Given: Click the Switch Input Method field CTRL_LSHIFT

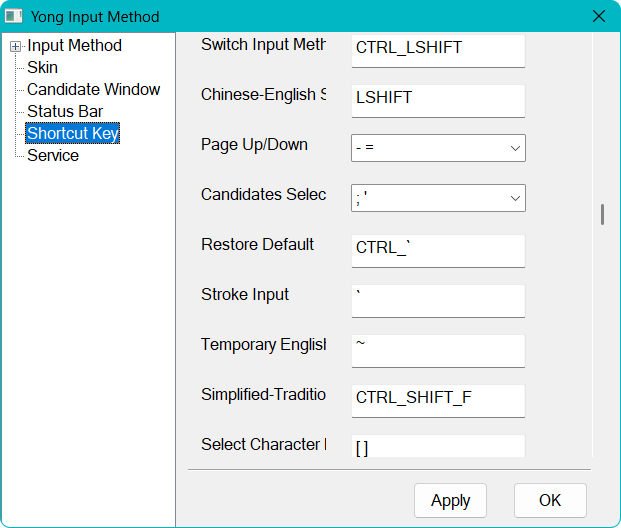Looking at the screenshot, I should pos(438,51).
